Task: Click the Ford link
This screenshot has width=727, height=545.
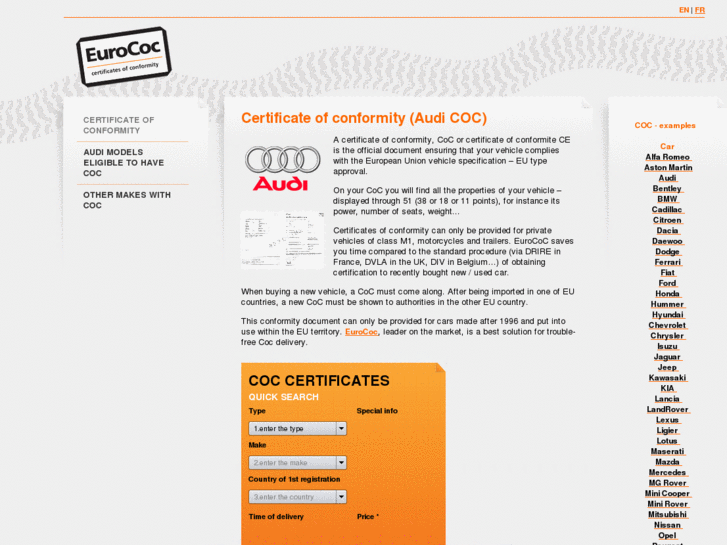Action: click(x=668, y=283)
